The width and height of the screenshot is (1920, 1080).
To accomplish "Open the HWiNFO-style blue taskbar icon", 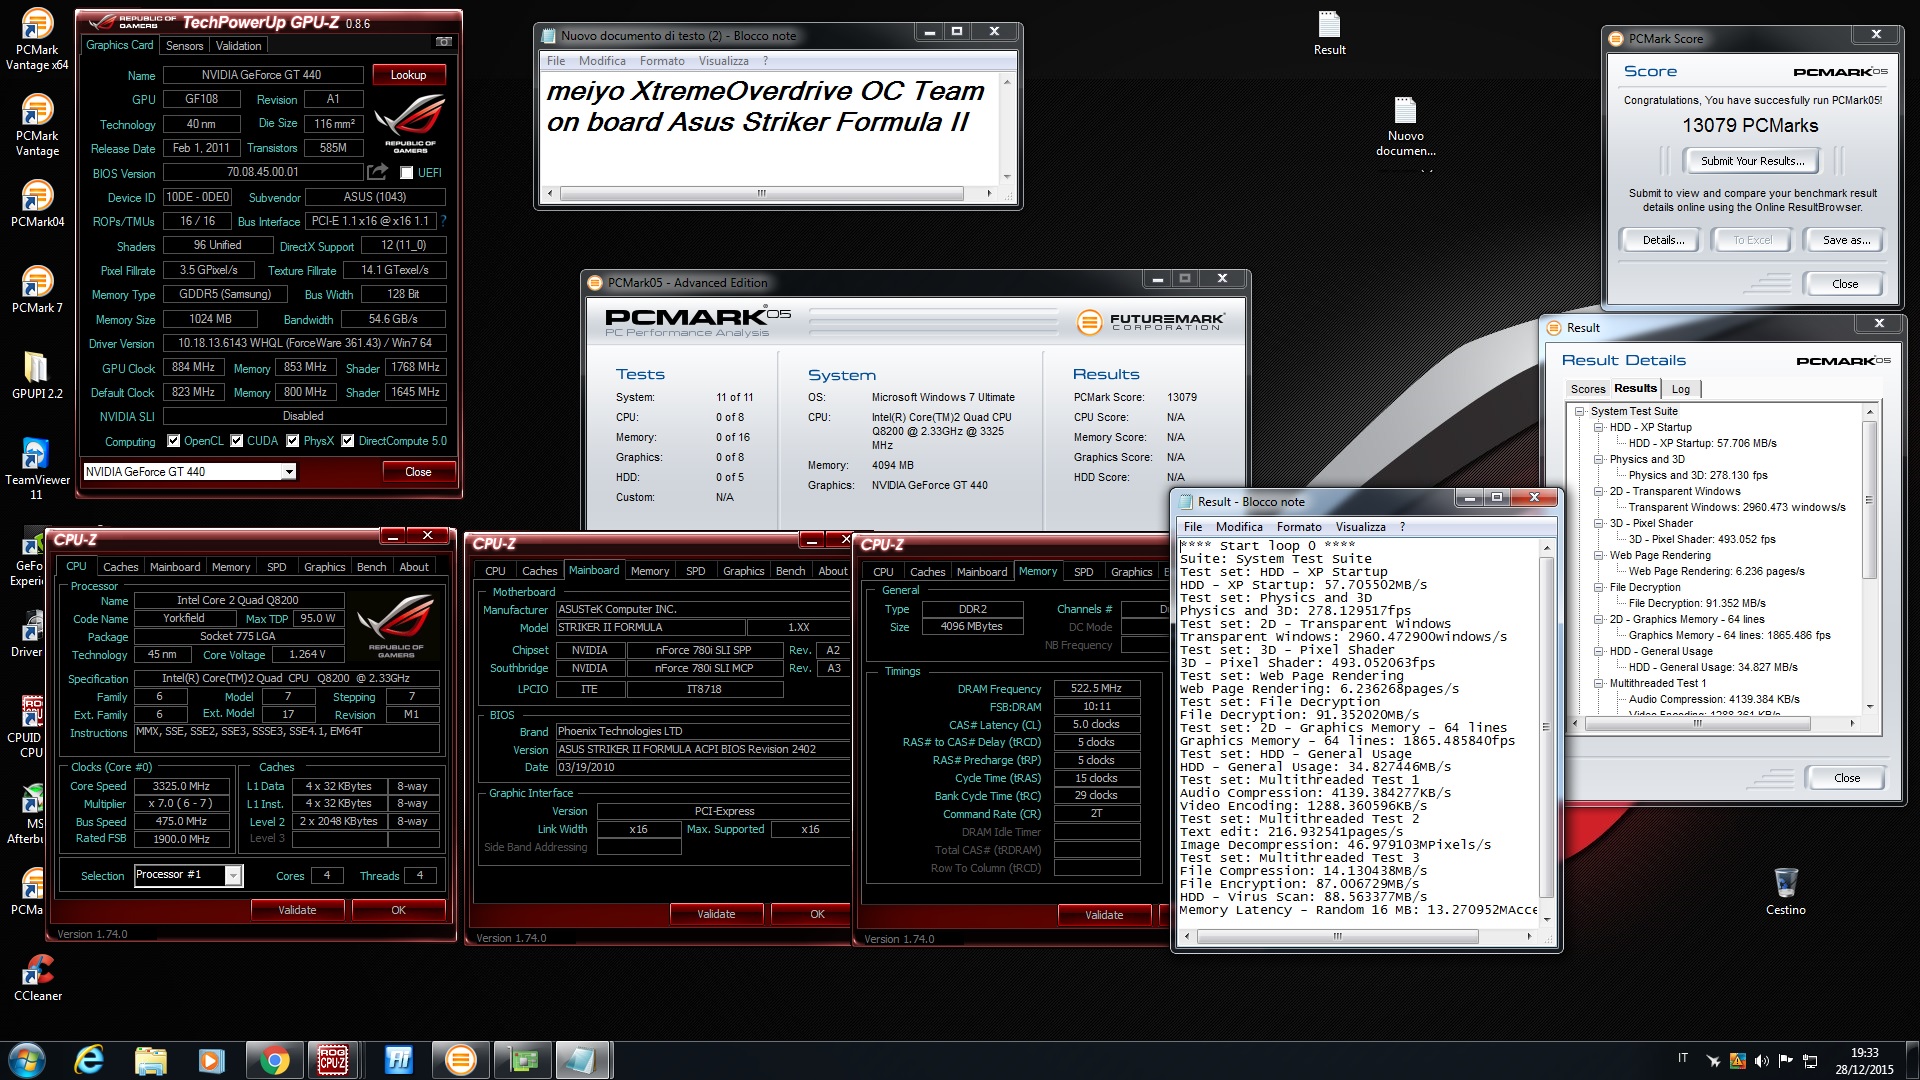I will tap(398, 1060).
